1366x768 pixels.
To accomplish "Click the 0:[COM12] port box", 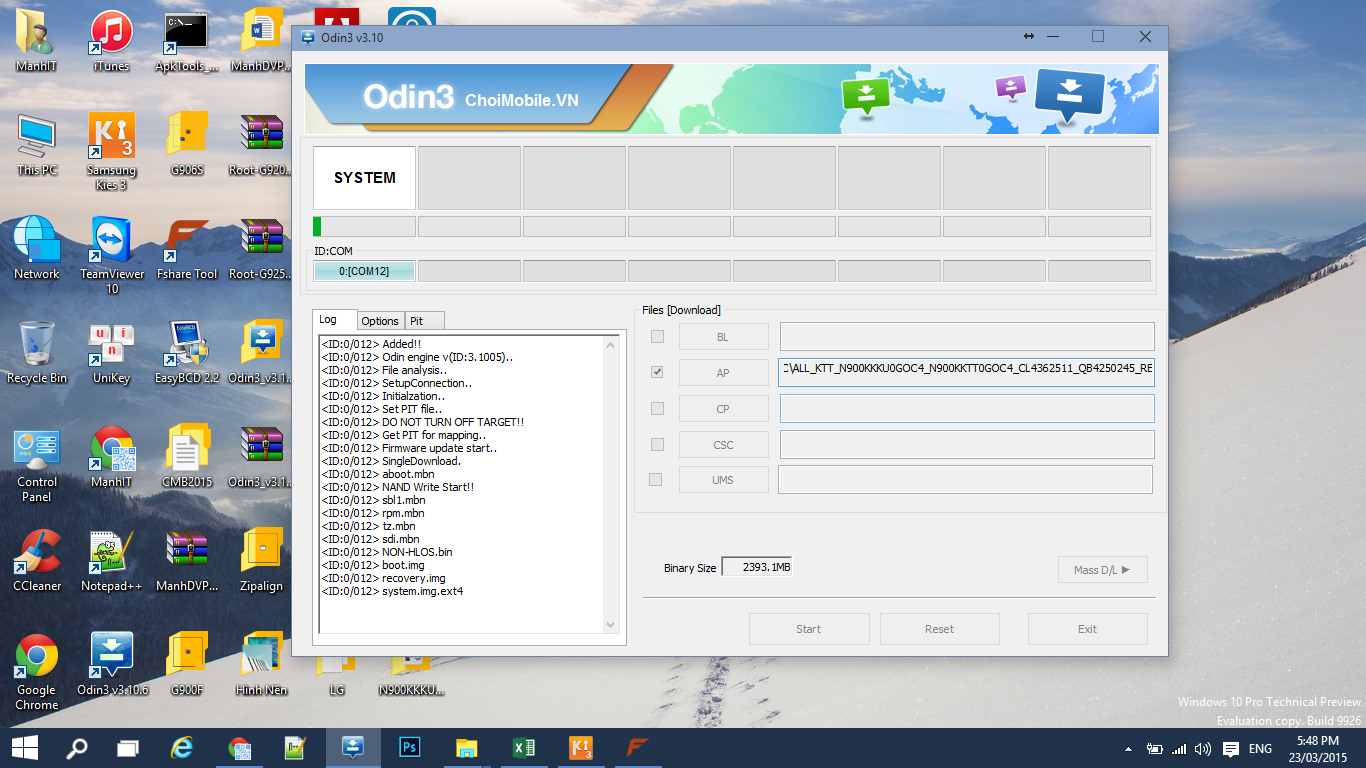I will [x=364, y=271].
